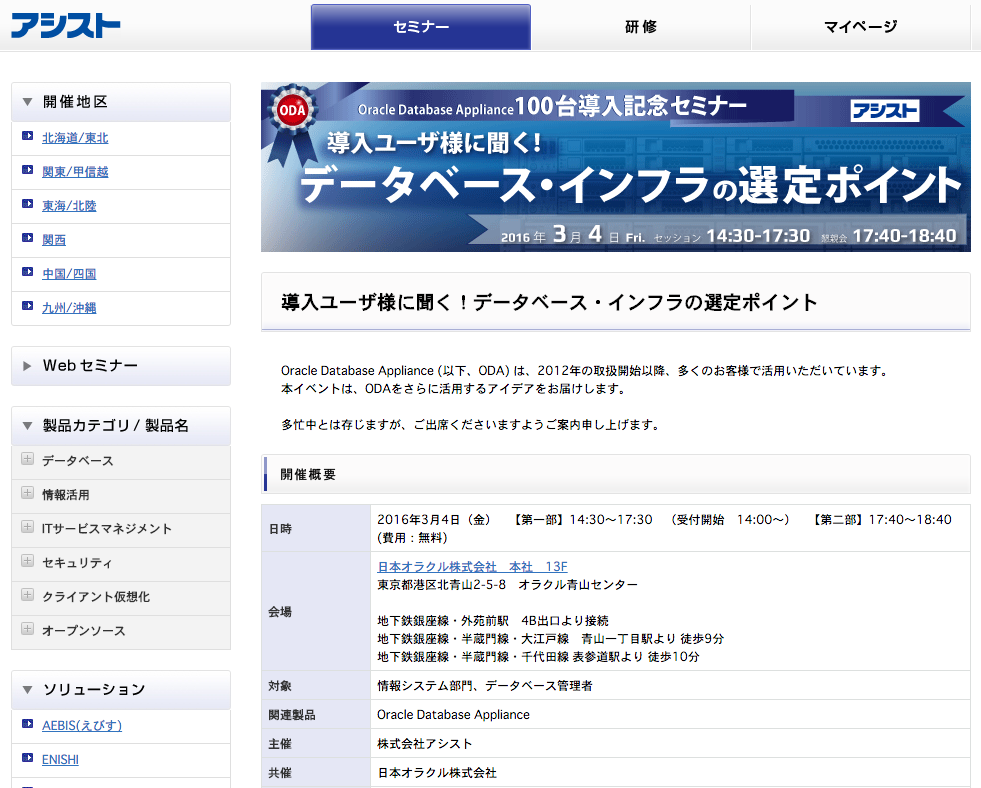Viewport: 981px width, 788px height.
Task: Expand the Web セミナー section triangle
Action: 27,366
